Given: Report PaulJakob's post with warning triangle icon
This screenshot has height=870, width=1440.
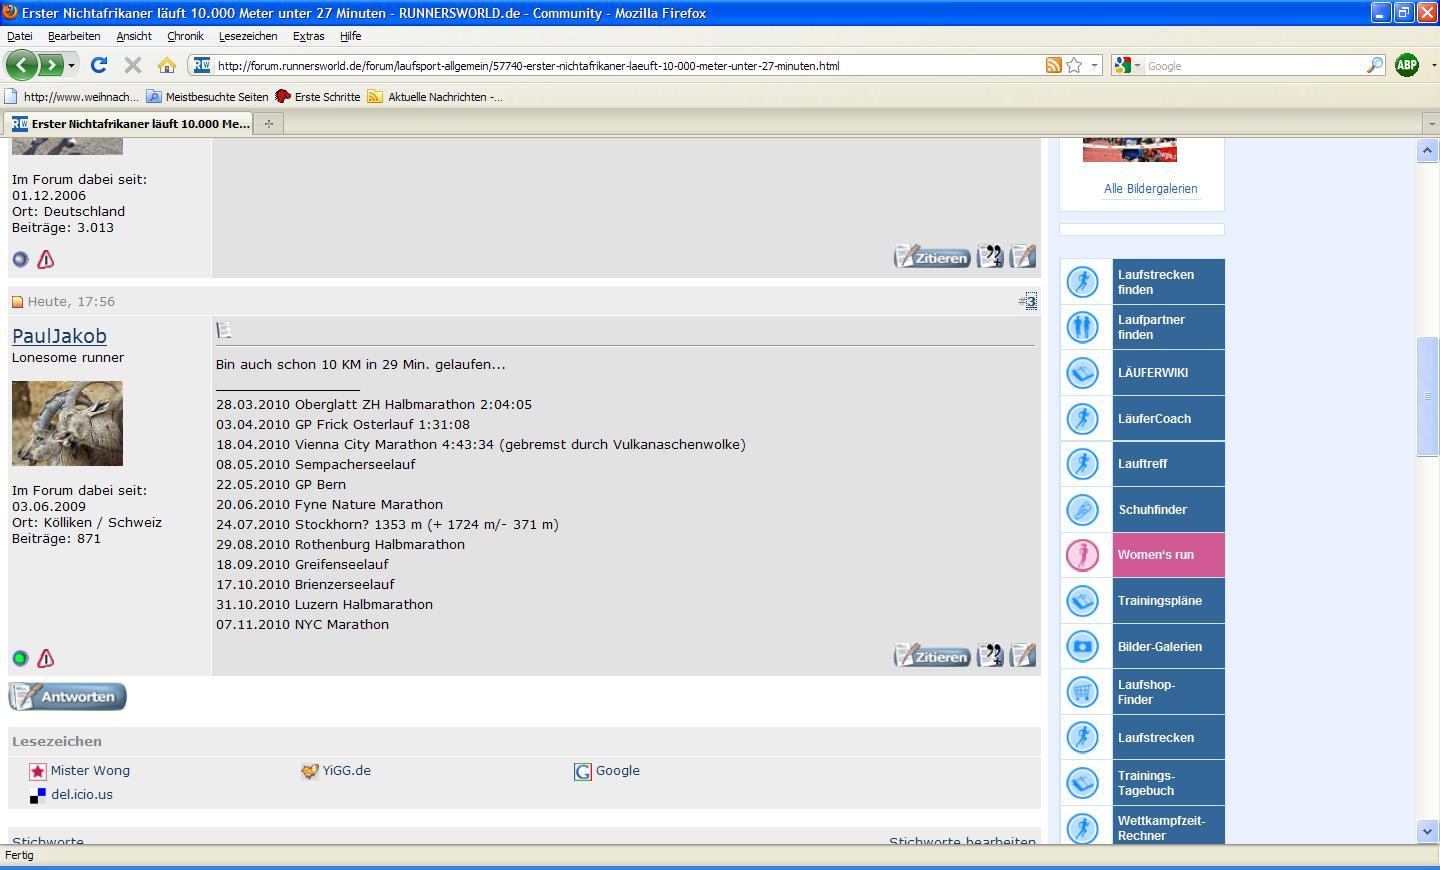Looking at the screenshot, I should (x=45, y=658).
